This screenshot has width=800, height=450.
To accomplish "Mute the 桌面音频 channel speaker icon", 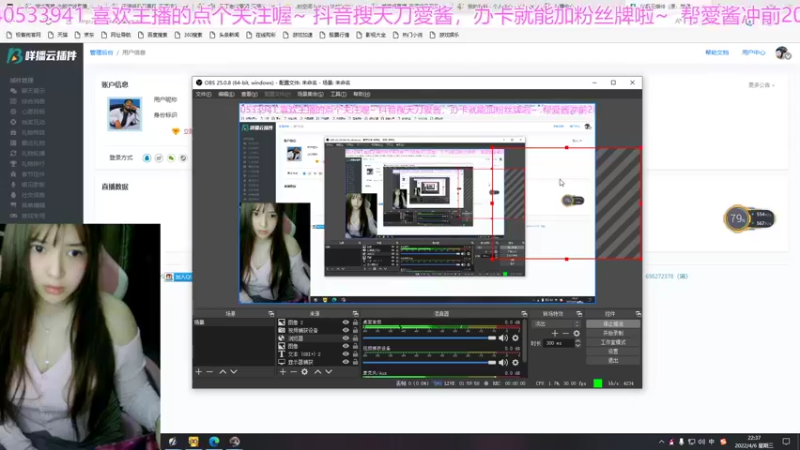I will (503, 338).
